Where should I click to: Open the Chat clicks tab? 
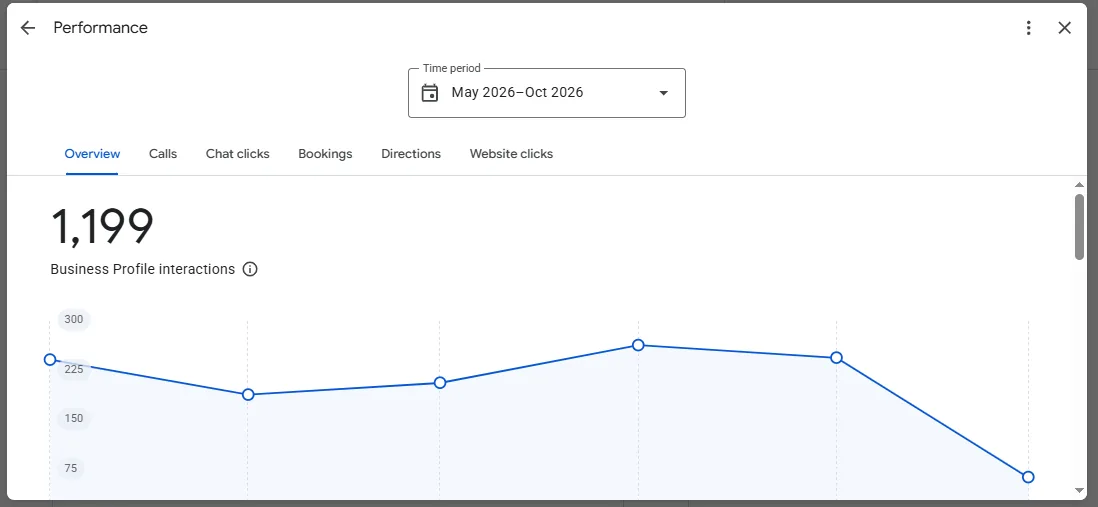(x=237, y=154)
